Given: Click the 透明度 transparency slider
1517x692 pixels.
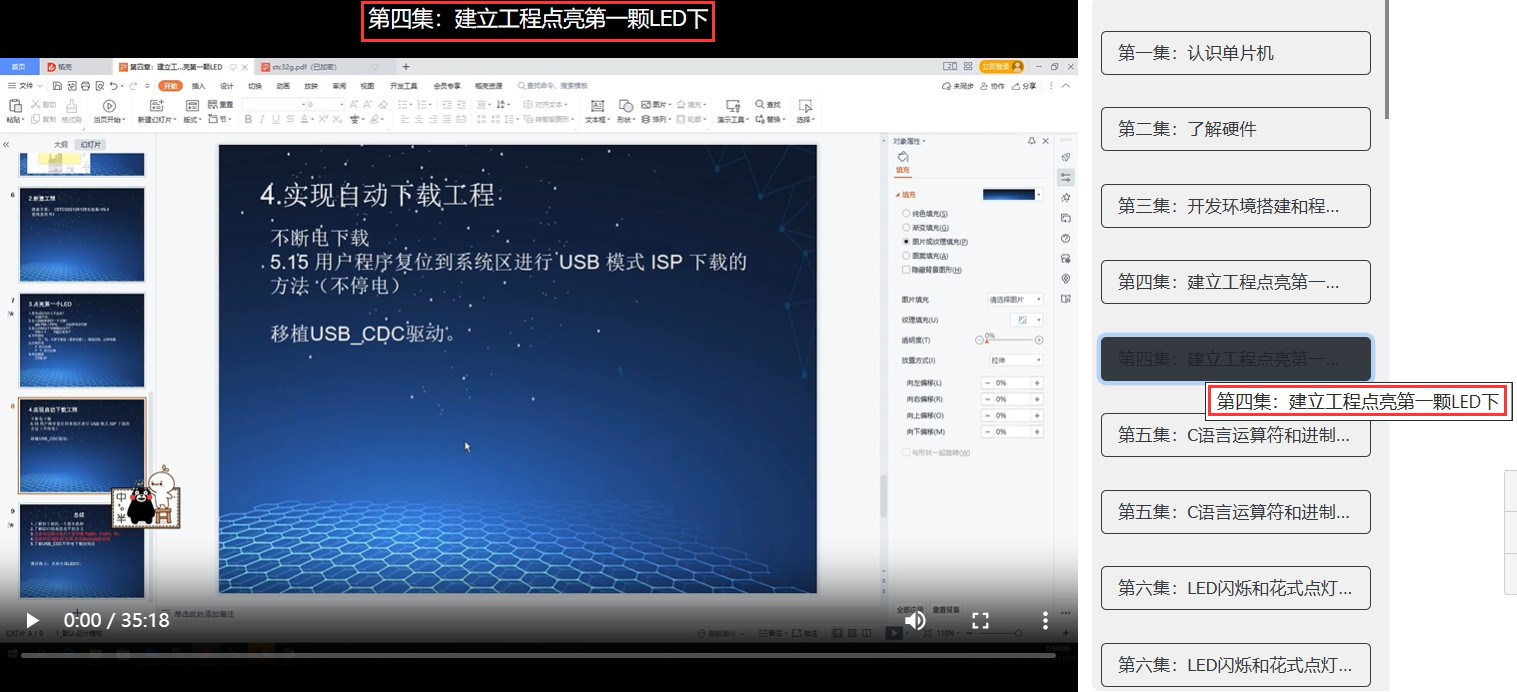Looking at the screenshot, I should [x=1010, y=340].
